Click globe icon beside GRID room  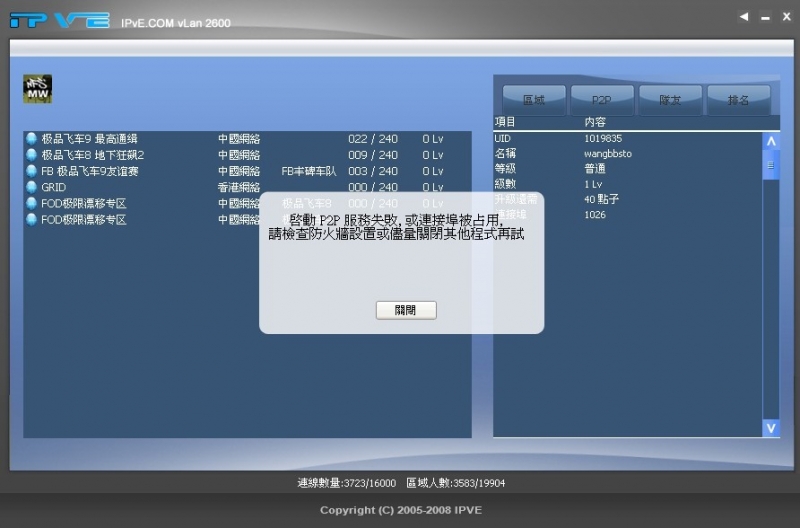32,187
